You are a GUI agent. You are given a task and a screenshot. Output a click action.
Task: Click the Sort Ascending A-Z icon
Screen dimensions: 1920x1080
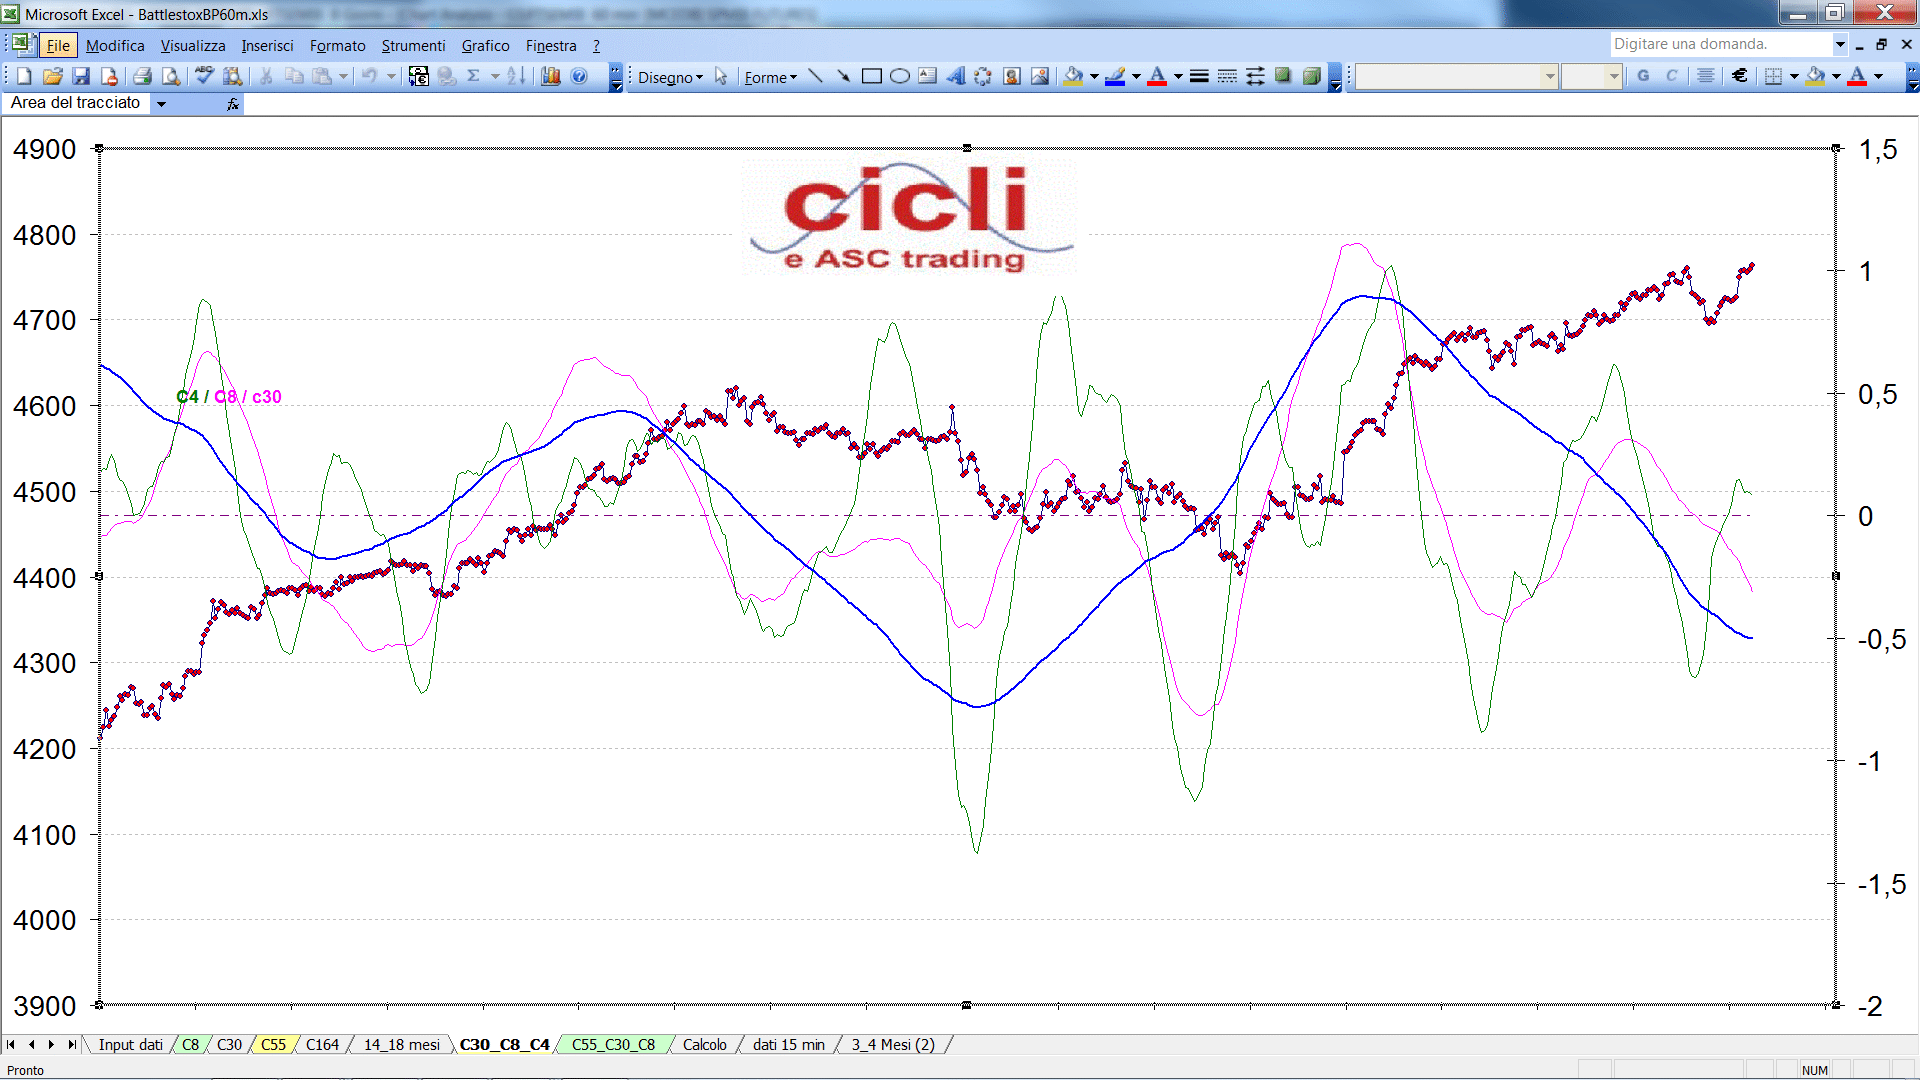point(516,76)
